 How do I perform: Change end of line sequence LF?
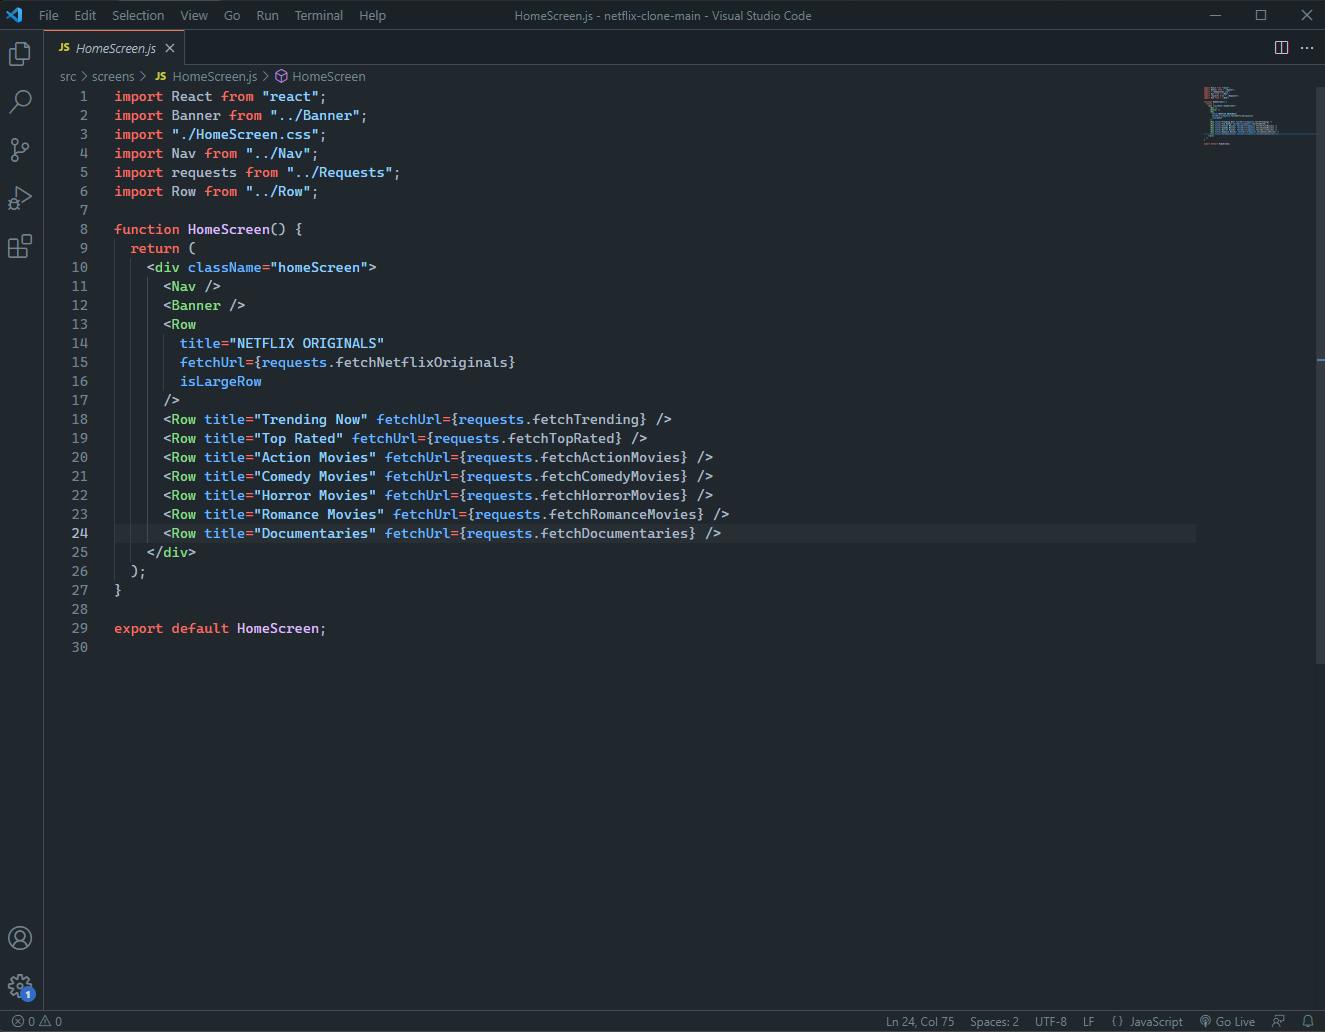[x=1088, y=1021]
